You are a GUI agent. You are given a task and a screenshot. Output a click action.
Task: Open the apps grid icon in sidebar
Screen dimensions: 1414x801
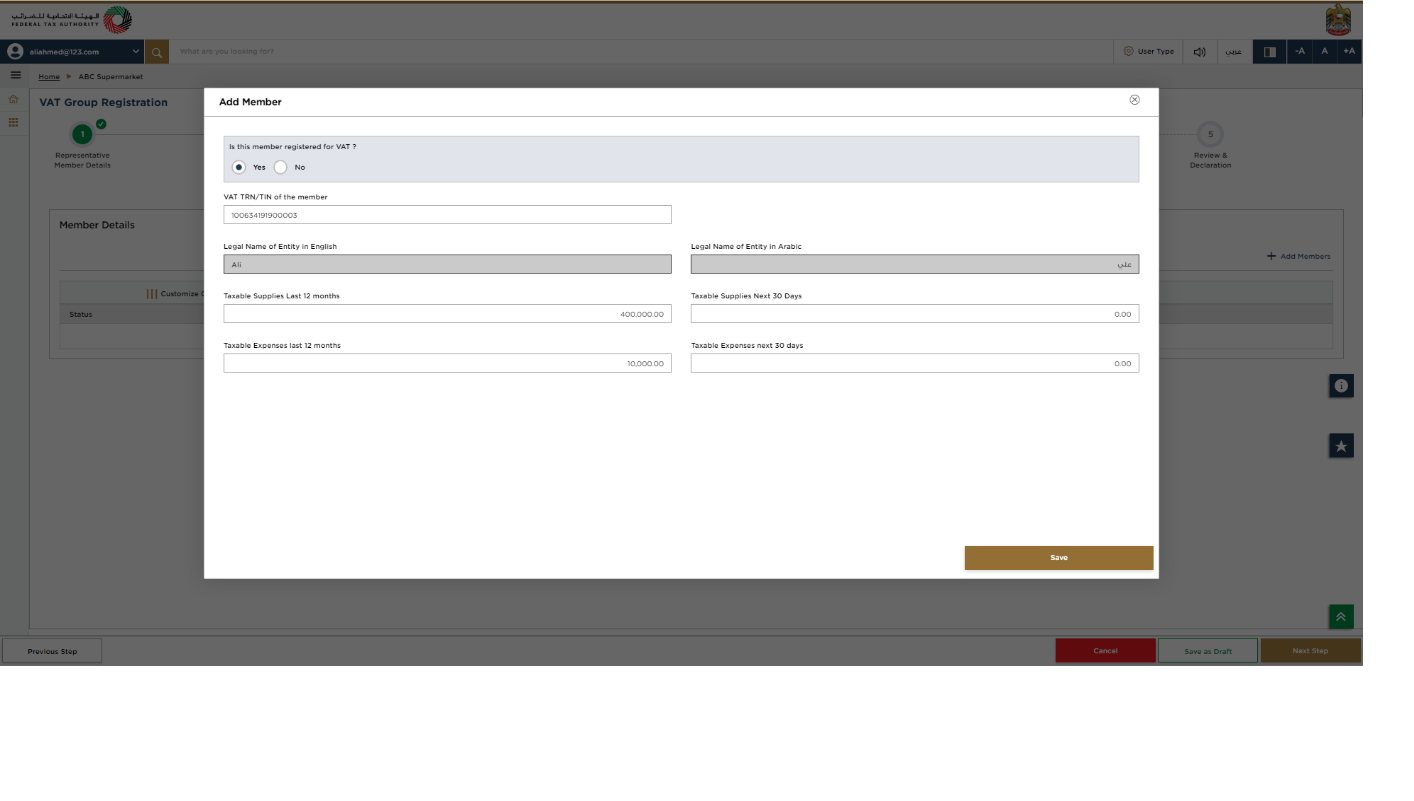[x=13, y=122]
